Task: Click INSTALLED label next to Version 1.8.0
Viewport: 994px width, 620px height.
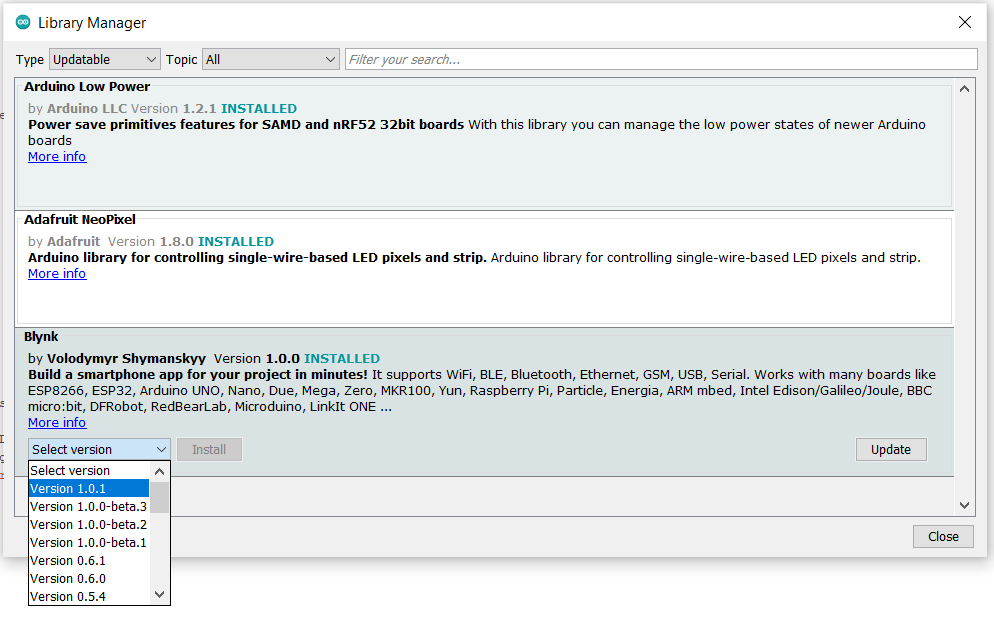Action: pos(236,242)
